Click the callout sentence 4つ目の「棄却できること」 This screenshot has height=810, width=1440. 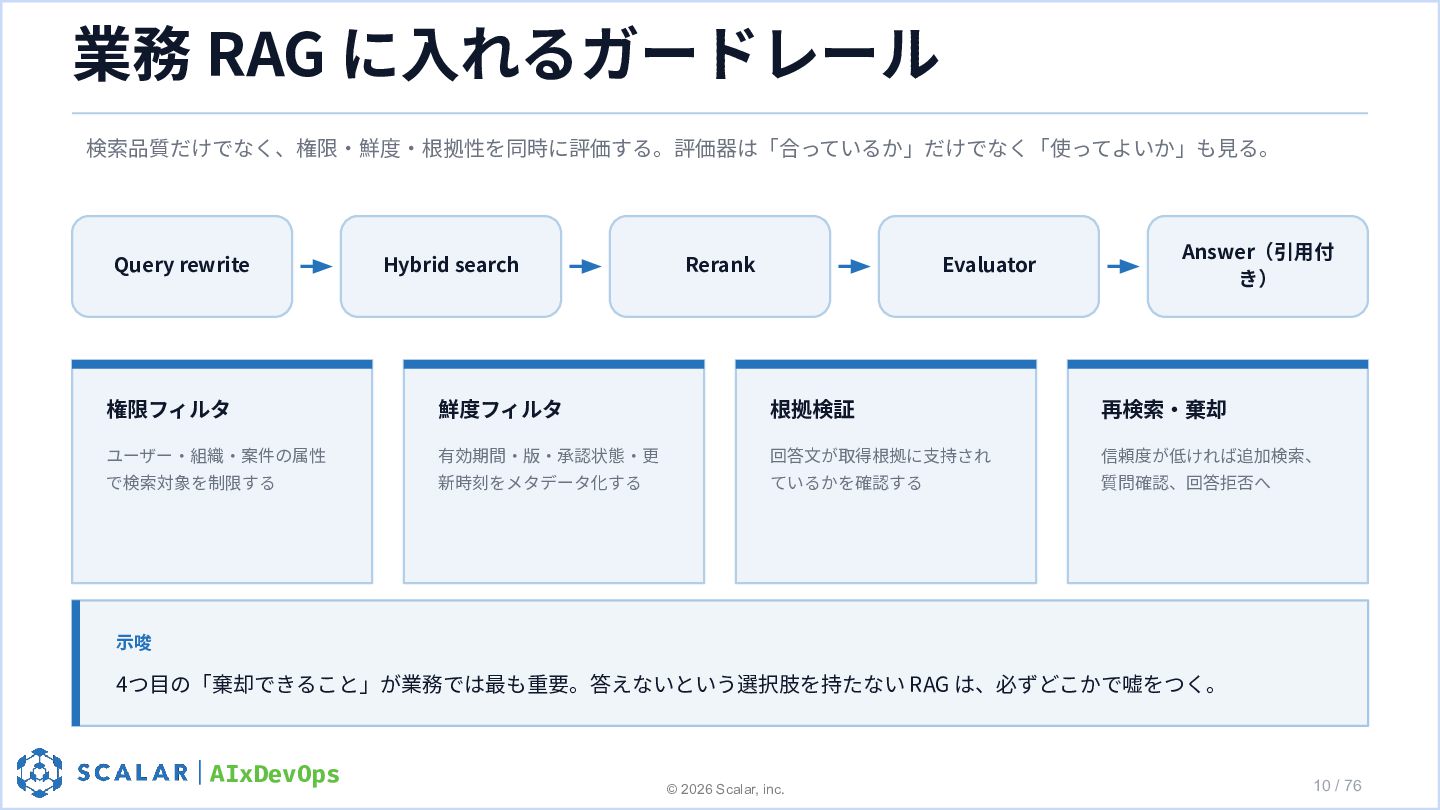tap(667, 685)
